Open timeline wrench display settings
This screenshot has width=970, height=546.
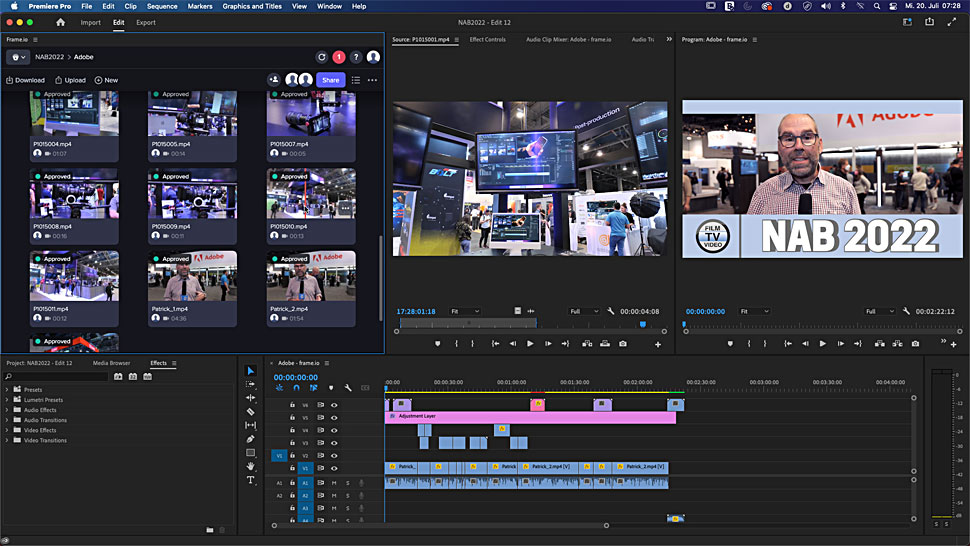point(348,388)
